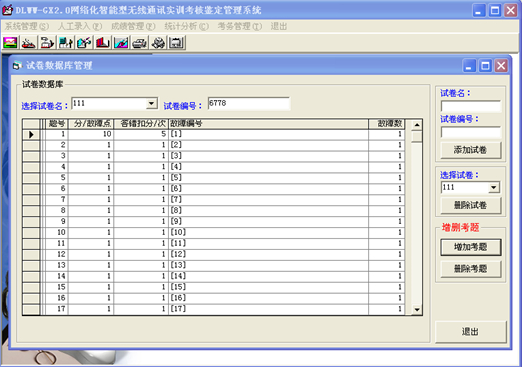Image resolution: width=522 pixels, height=367 pixels.
Task: Click the fault code cell [16]
Action: click(x=269, y=299)
